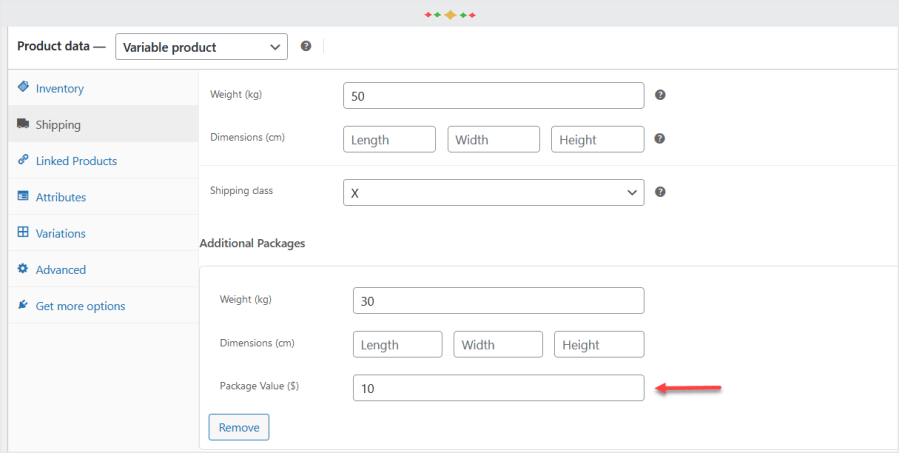
Task: Click the Inventory tag icon
Action: [x=22, y=88]
